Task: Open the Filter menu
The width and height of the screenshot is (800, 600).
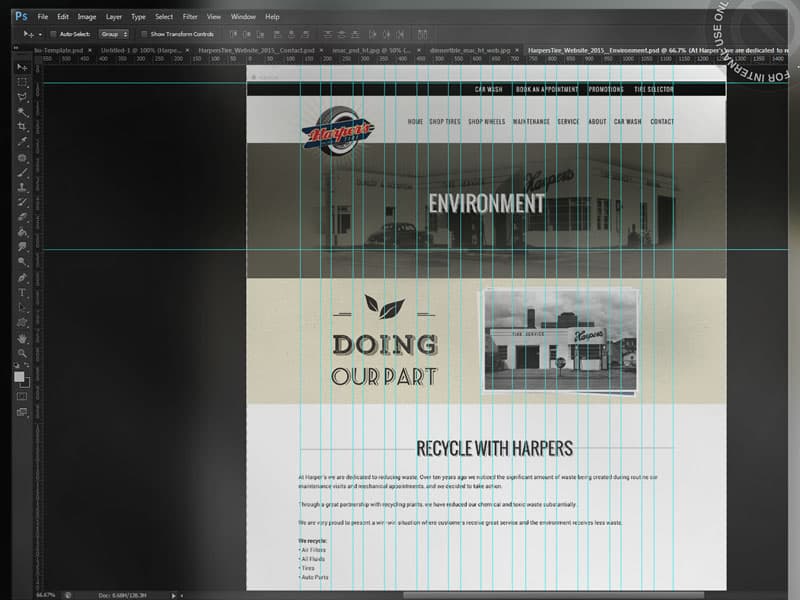Action: 190,16
